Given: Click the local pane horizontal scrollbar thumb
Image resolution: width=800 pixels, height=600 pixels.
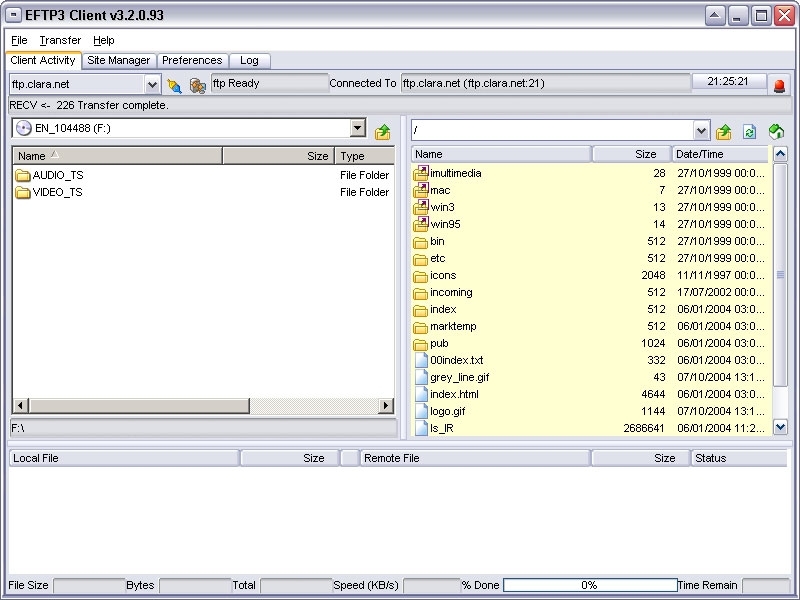Looking at the screenshot, I should pyautogui.click(x=139, y=406).
